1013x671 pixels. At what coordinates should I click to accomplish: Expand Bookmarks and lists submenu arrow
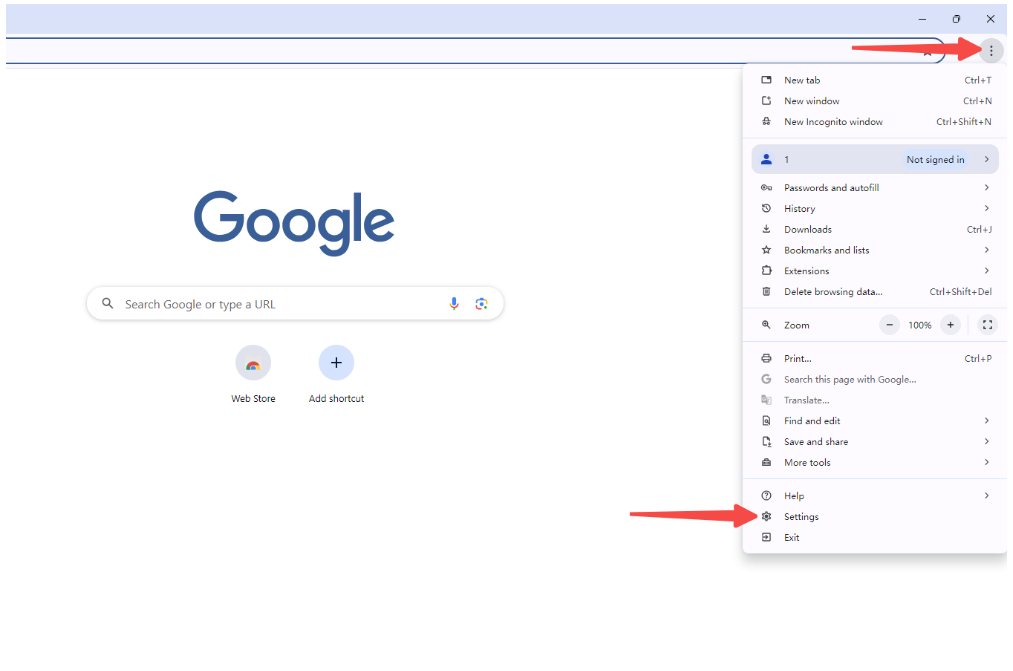[987, 250]
